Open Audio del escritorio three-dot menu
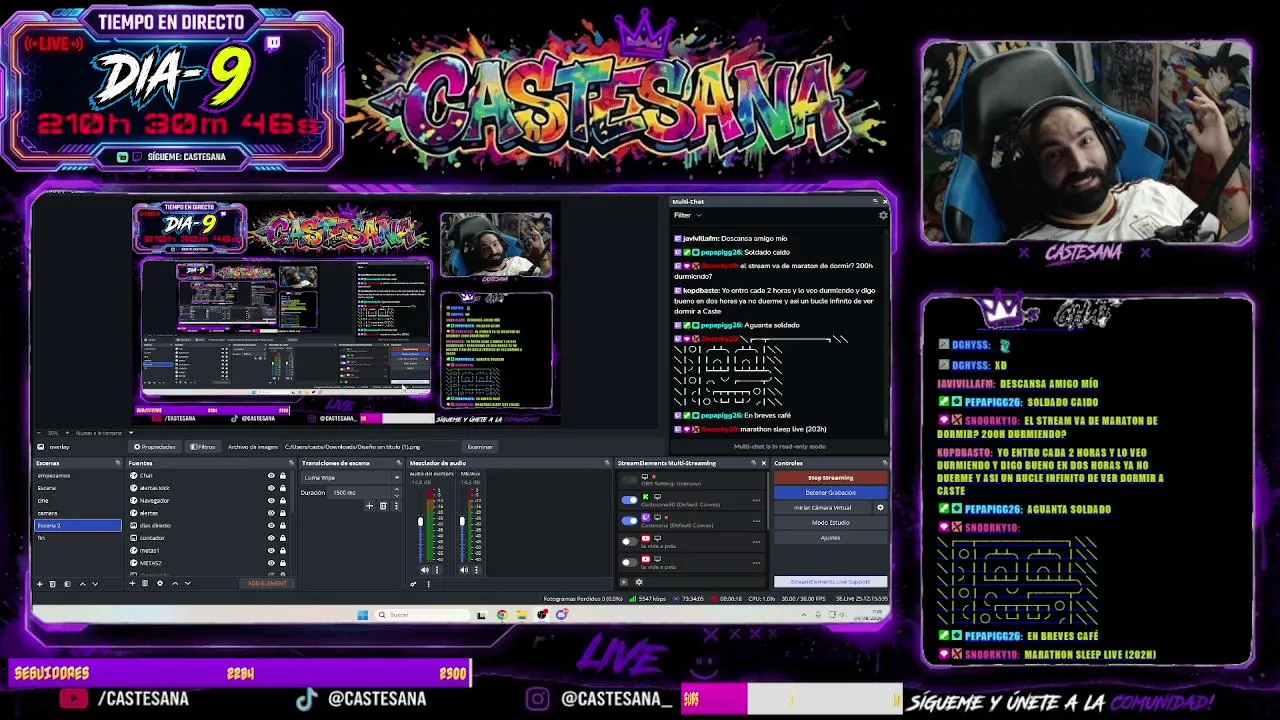This screenshot has height=720, width=1280. [x=437, y=570]
